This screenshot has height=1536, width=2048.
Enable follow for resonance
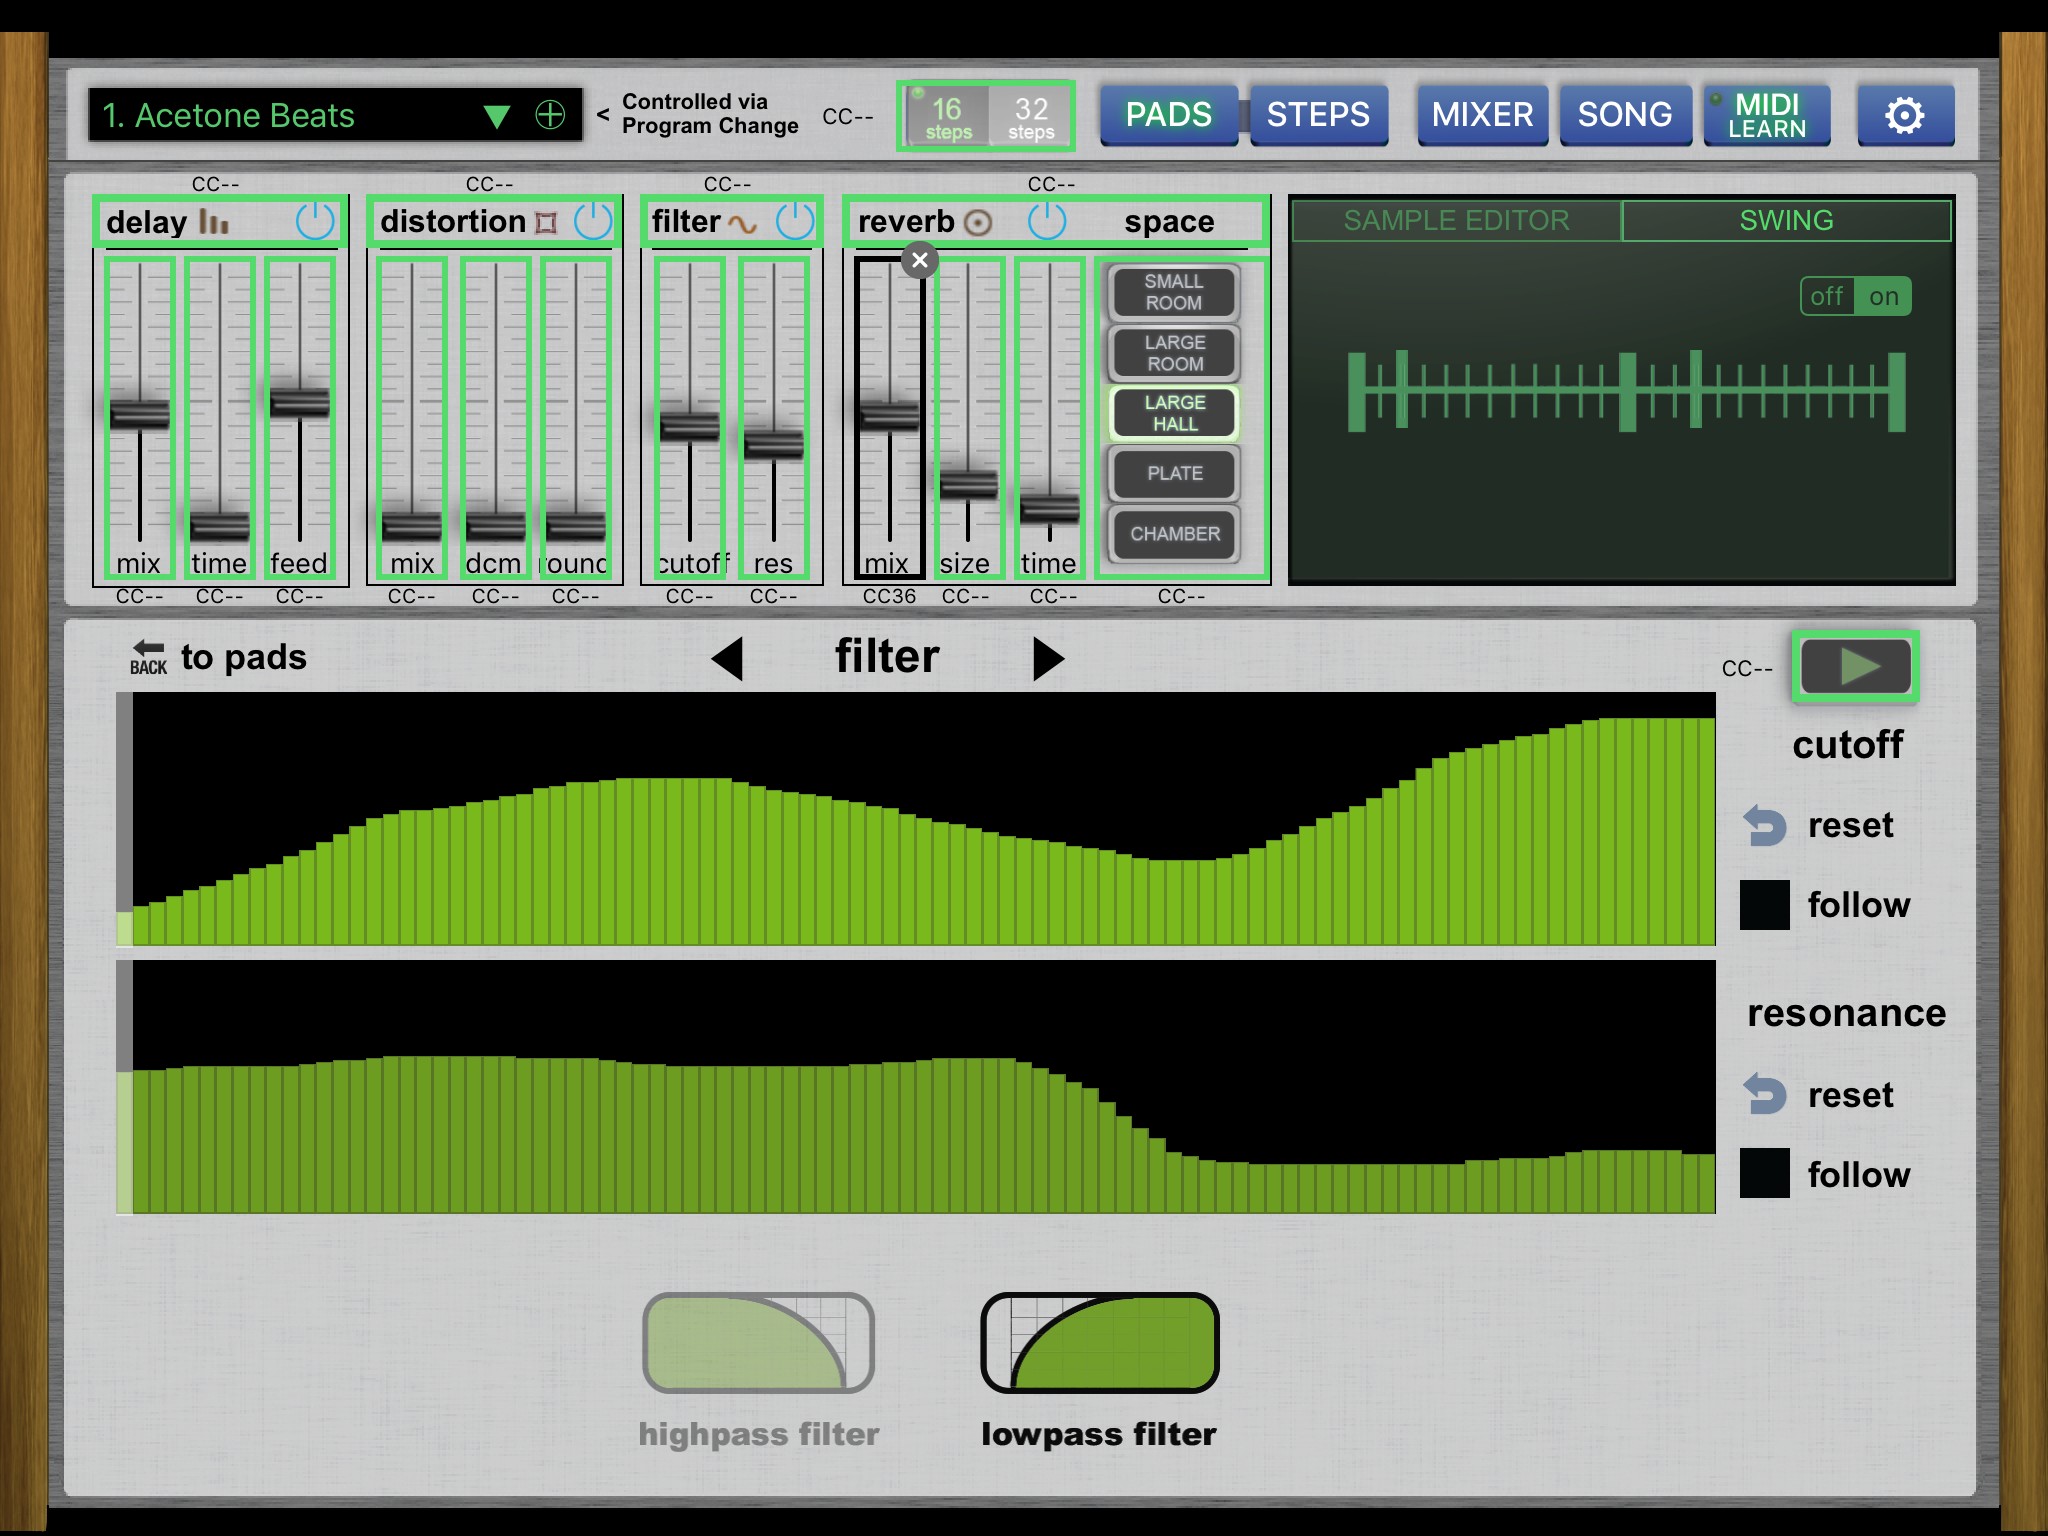click(1765, 1173)
